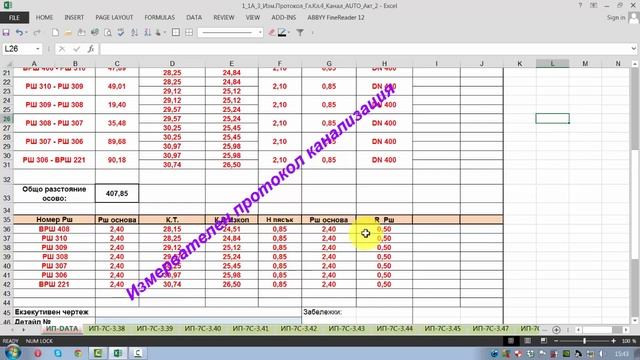The image size is (640, 360).
Task: Select cell with value 407,85
Action: [x=117, y=193]
